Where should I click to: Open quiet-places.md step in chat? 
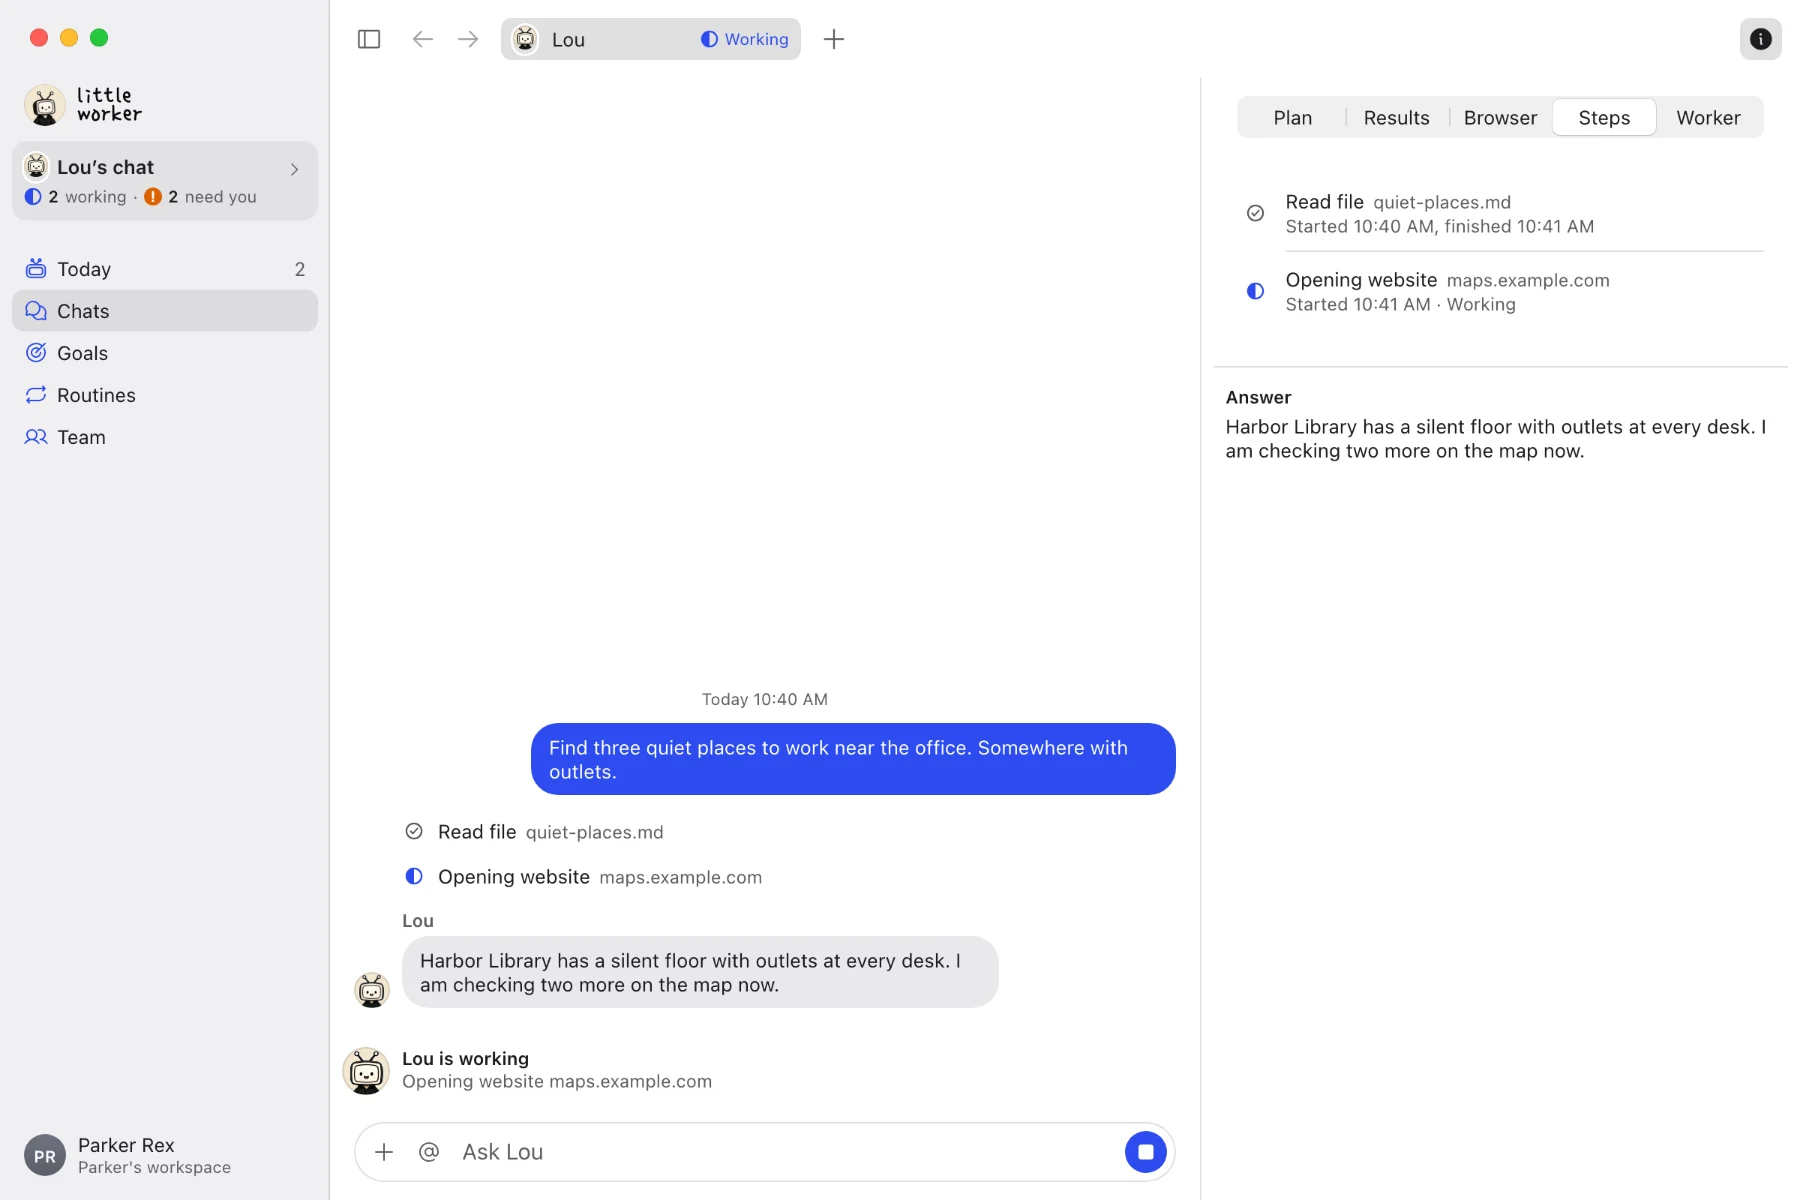pyautogui.click(x=534, y=831)
